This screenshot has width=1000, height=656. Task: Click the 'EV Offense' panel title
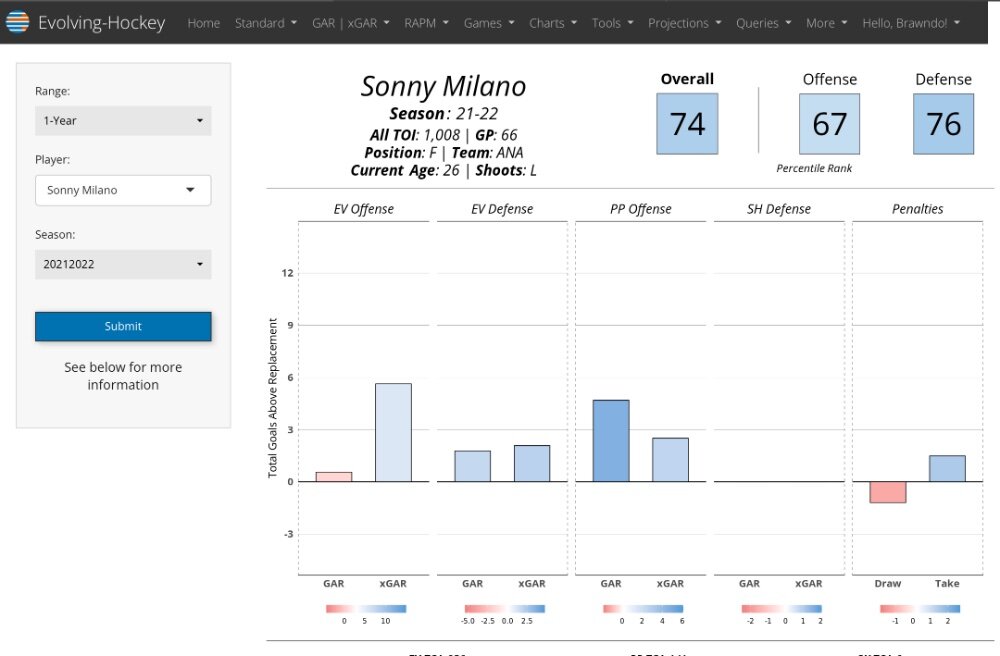click(x=364, y=209)
